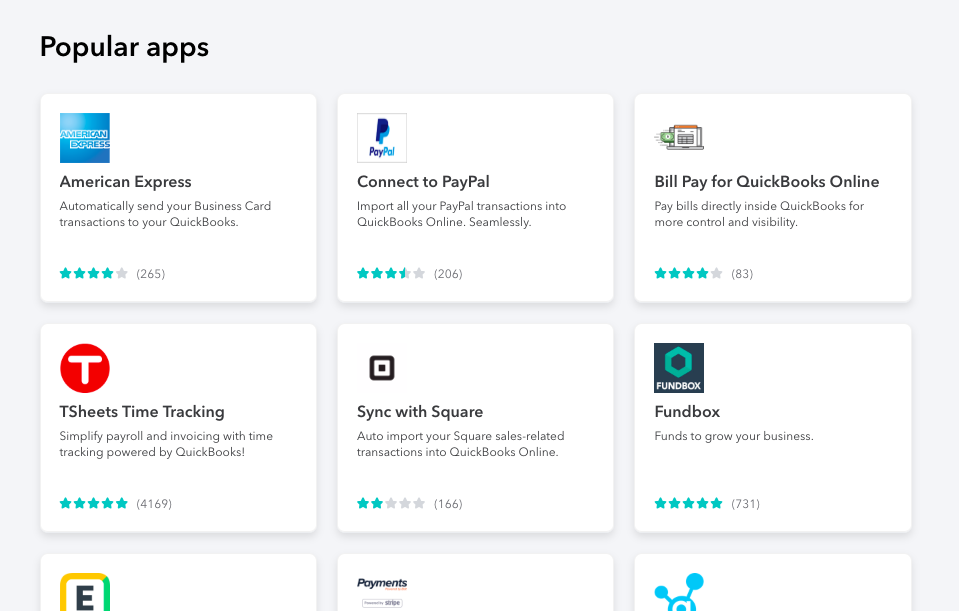Click the (265) review count
The image size is (959, 611).
point(150,274)
